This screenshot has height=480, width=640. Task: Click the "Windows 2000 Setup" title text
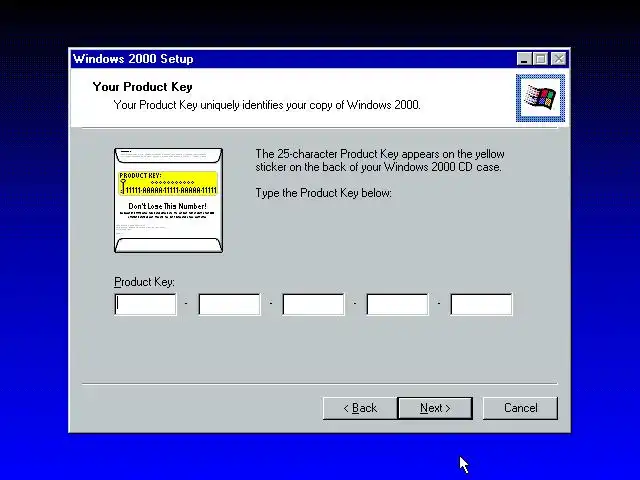click(x=133, y=59)
